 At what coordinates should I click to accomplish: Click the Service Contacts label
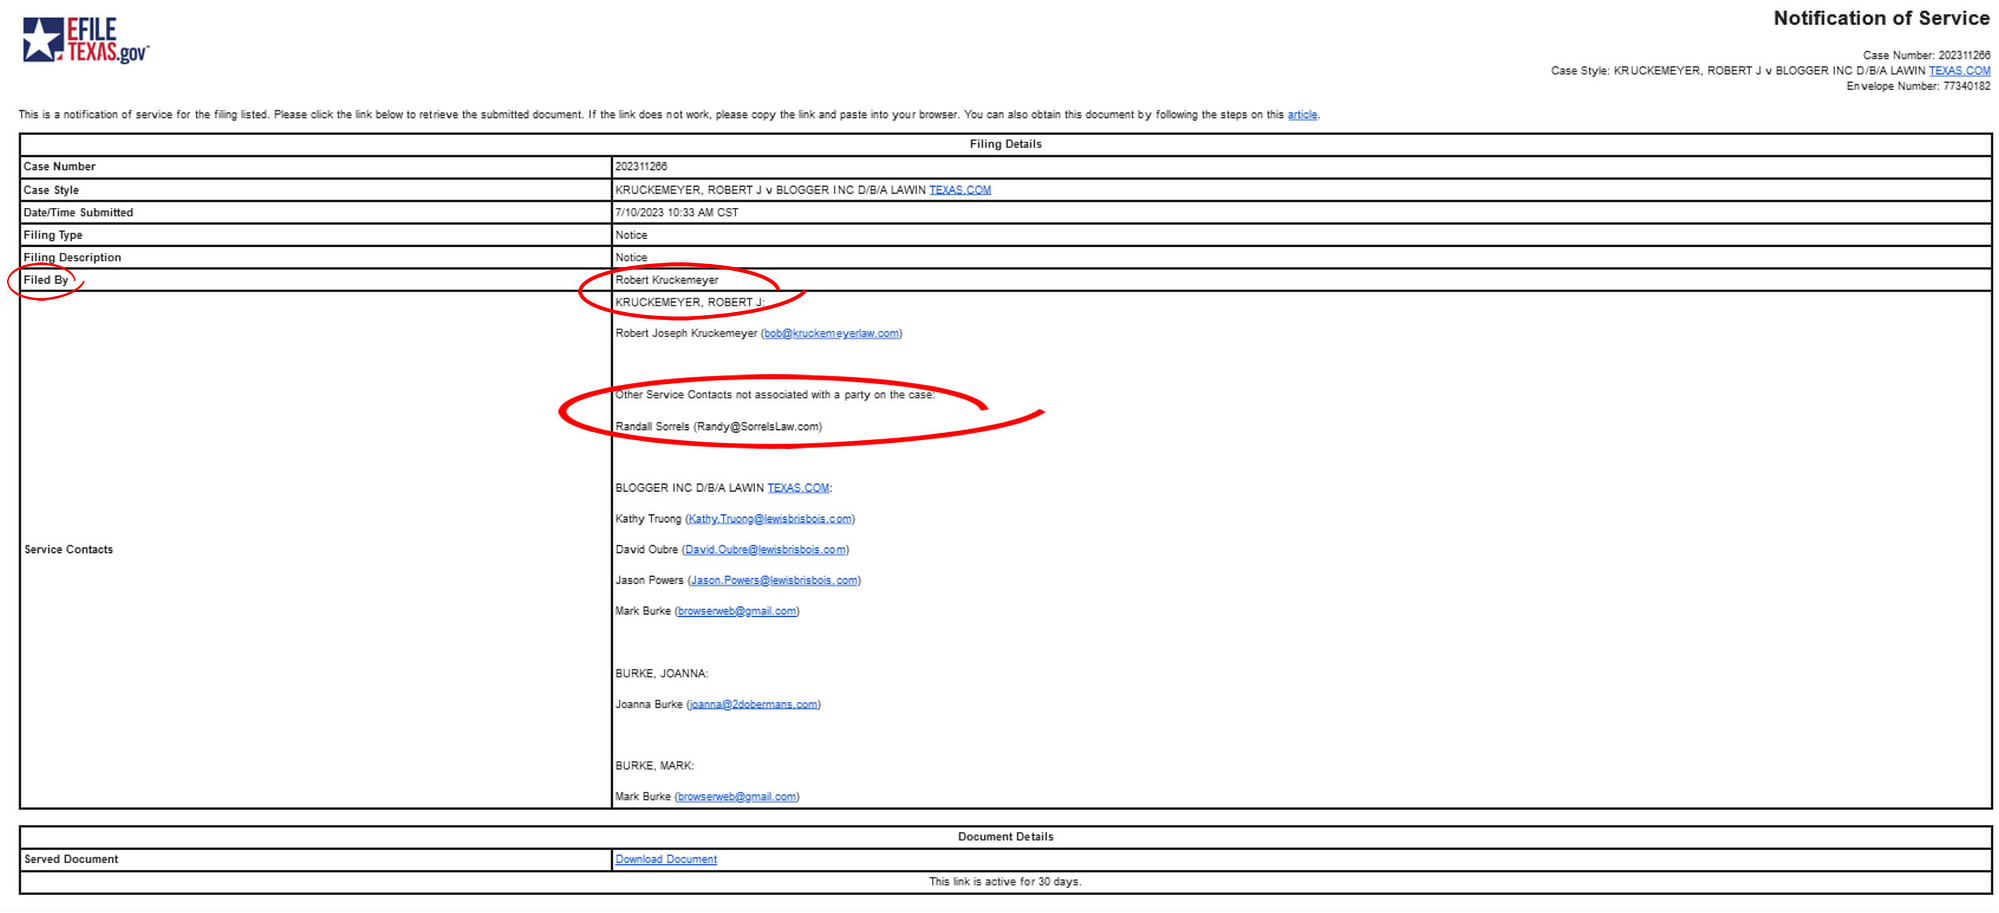[x=68, y=550]
